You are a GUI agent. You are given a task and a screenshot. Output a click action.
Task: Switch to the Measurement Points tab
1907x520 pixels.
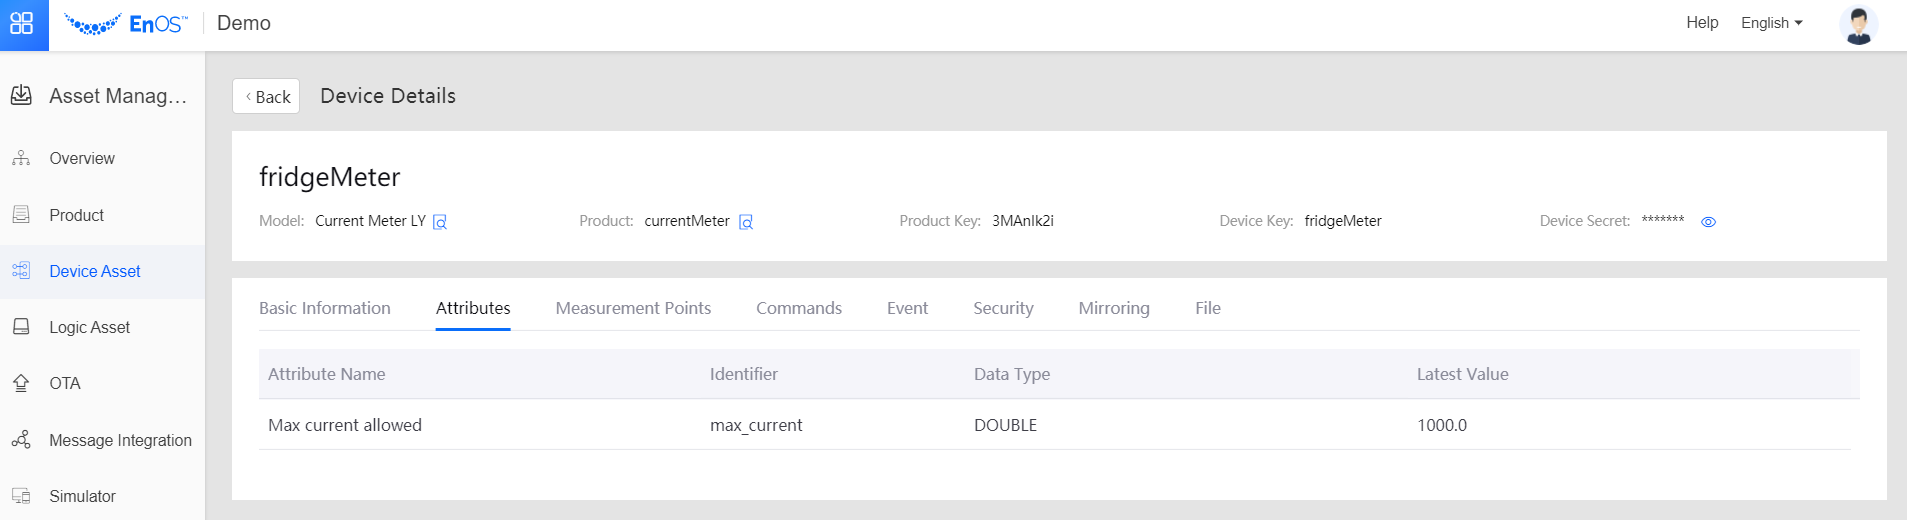(x=633, y=308)
